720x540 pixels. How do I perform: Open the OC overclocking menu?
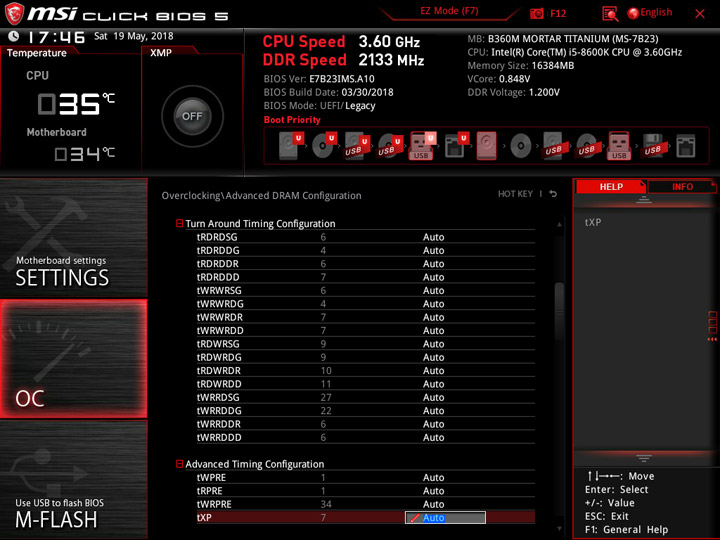point(73,359)
